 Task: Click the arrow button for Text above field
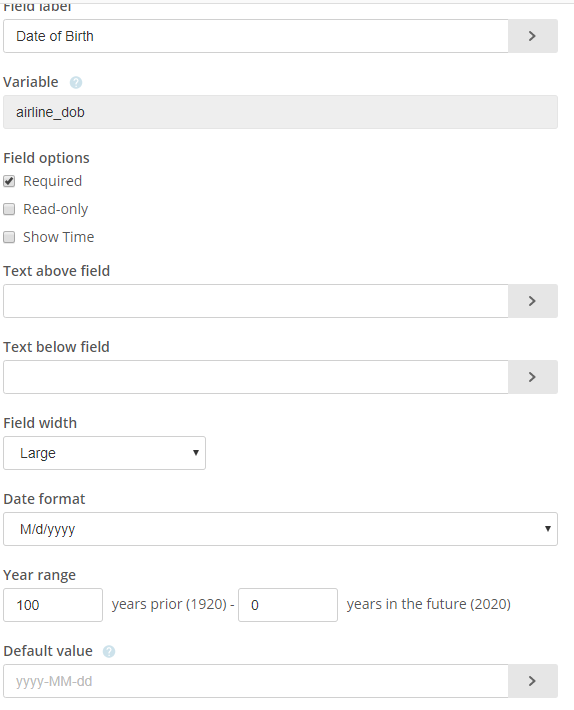pos(533,301)
